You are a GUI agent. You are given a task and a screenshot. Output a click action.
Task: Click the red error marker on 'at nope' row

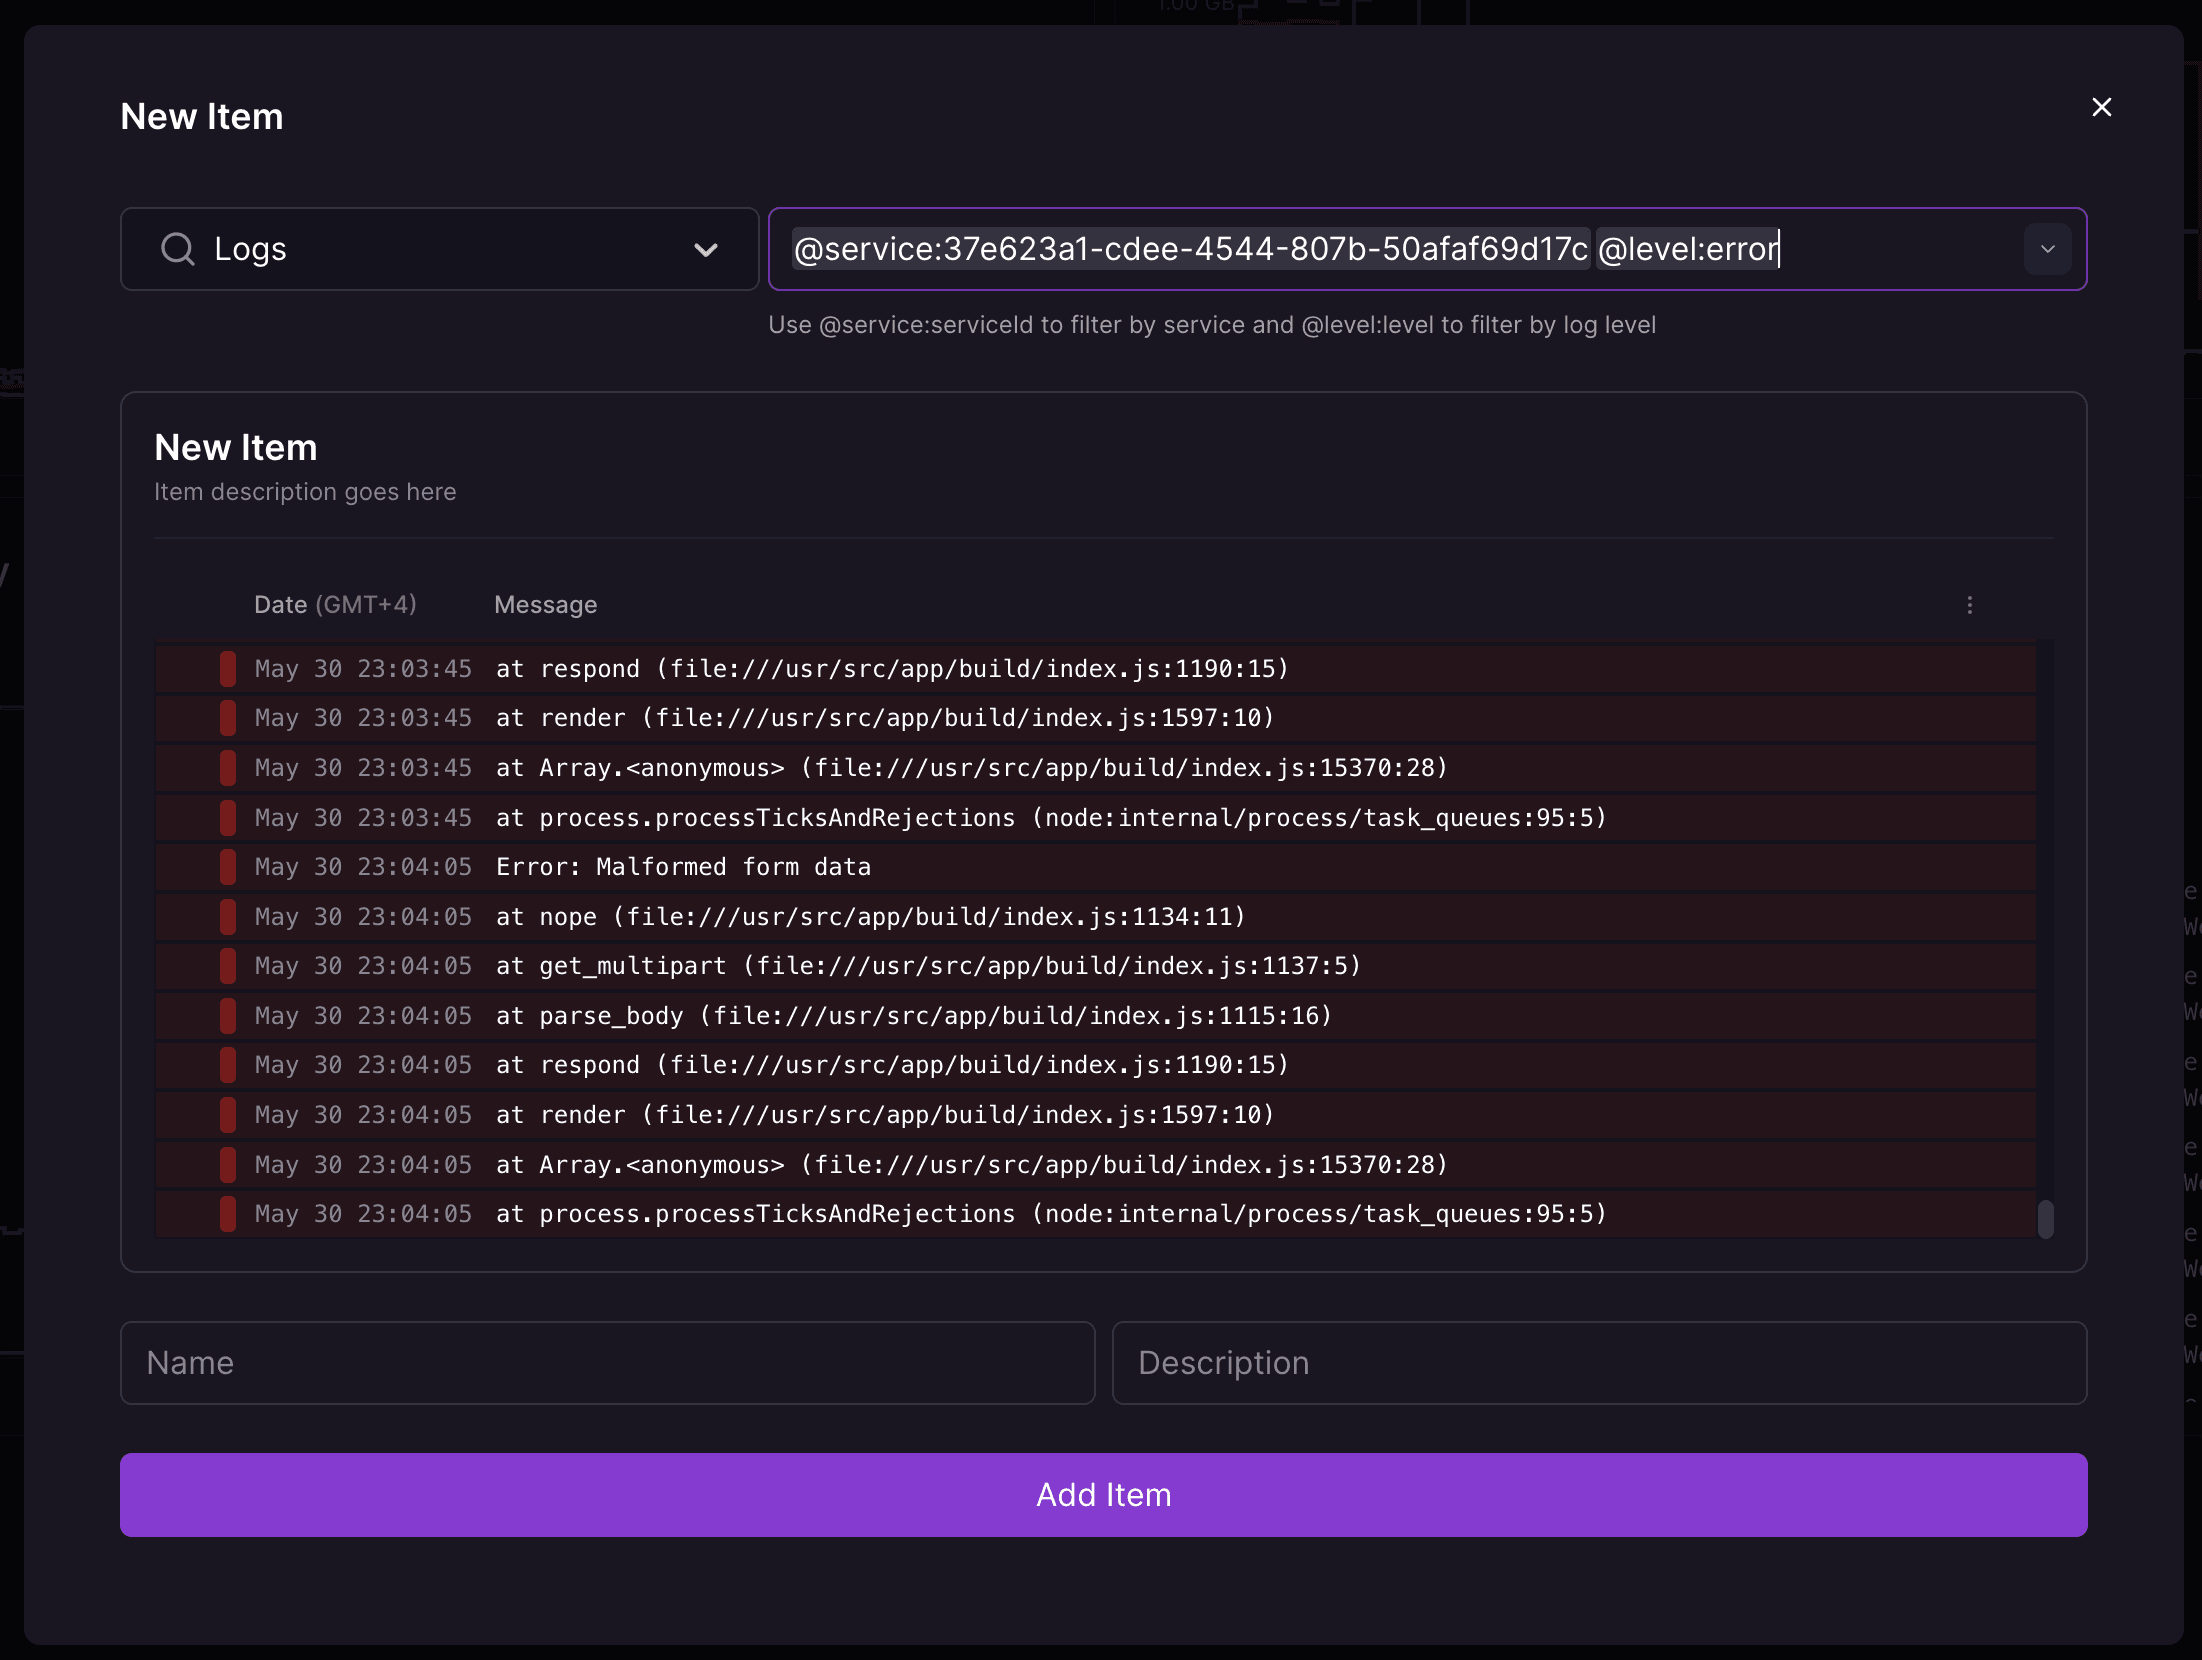[228, 917]
